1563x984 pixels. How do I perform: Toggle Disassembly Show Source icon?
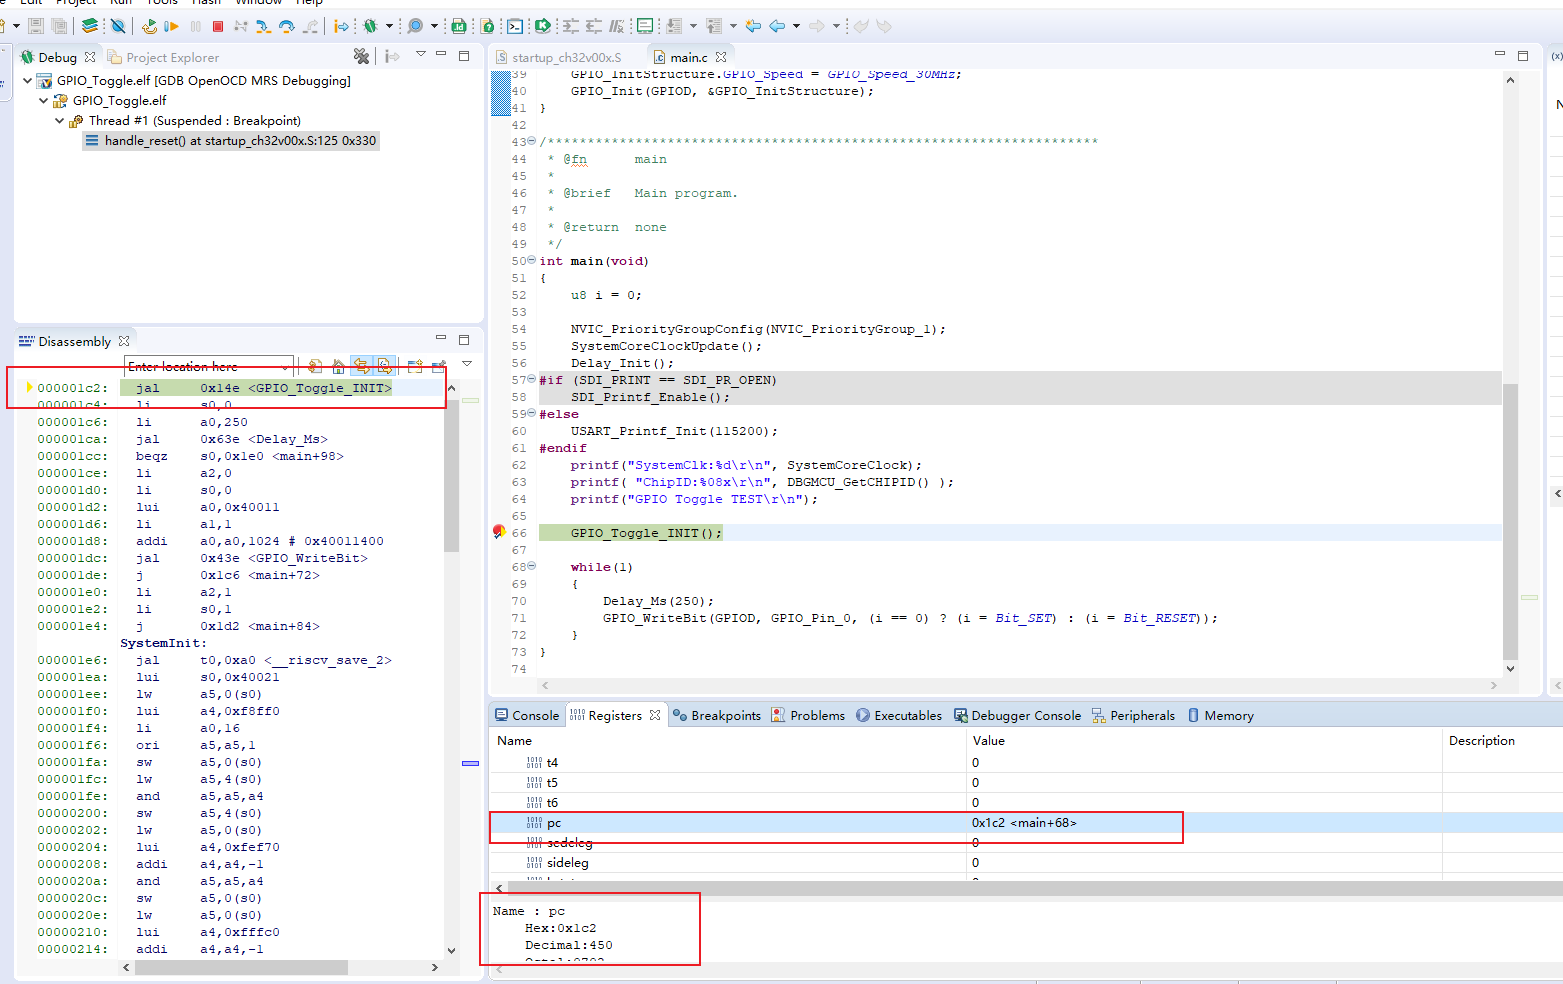(x=385, y=366)
